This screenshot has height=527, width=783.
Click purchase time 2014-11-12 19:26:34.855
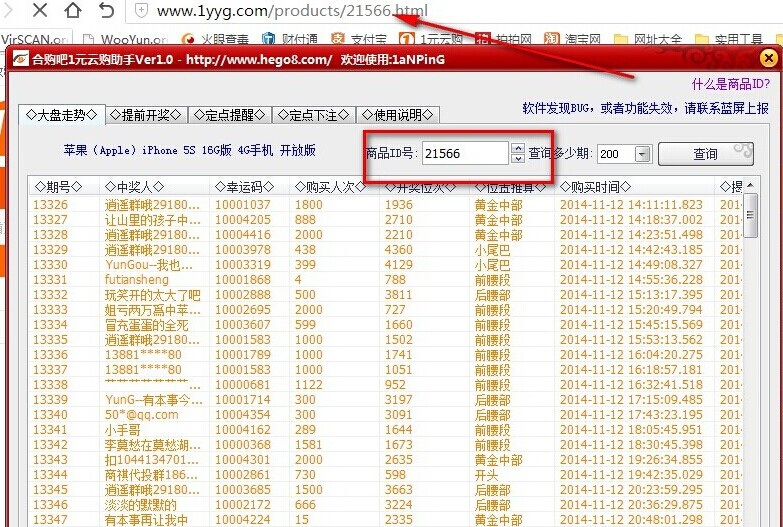631,460
